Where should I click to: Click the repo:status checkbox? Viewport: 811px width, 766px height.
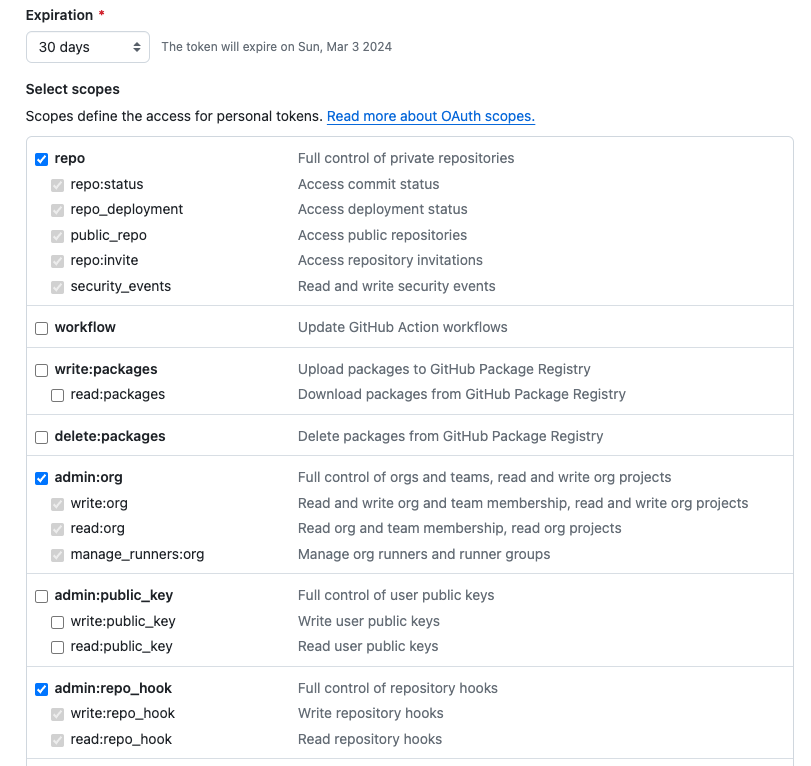click(58, 185)
